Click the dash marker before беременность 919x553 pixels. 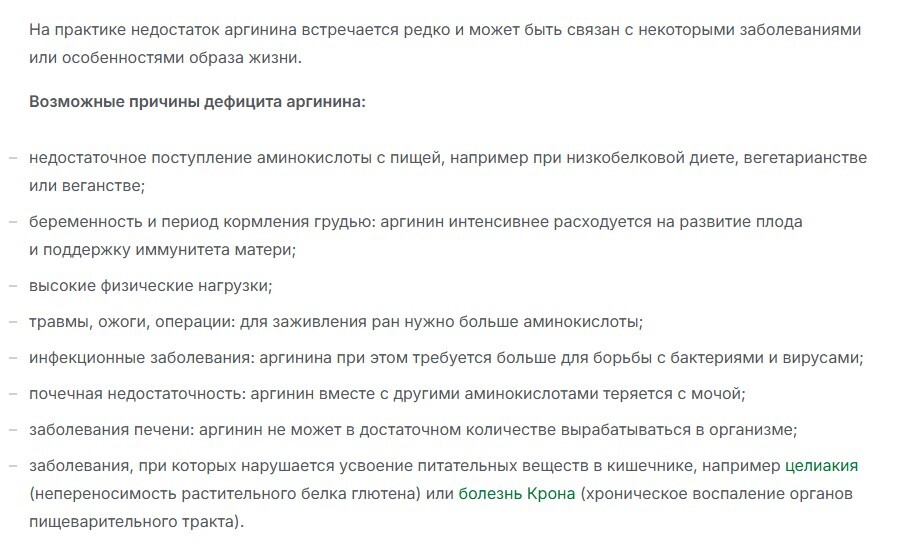[x=13, y=222]
